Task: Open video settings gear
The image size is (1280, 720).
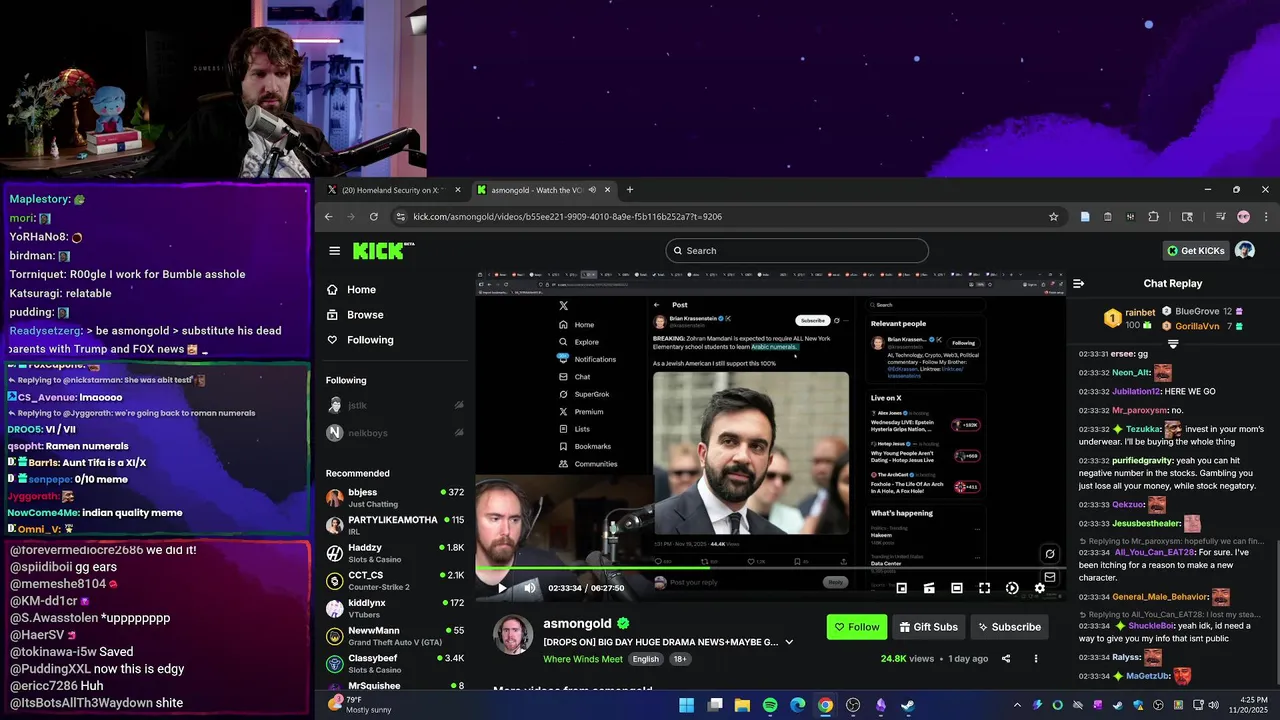Action: pyautogui.click(x=1040, y=588)
